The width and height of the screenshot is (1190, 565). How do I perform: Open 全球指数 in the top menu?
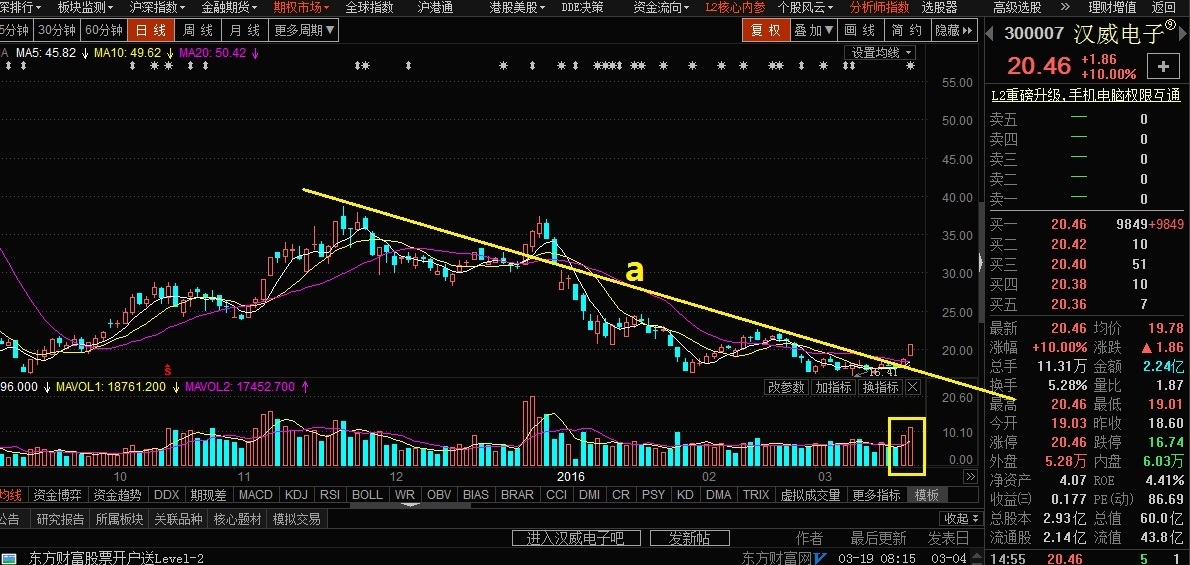pyautogui.click(x=370, y=8)
